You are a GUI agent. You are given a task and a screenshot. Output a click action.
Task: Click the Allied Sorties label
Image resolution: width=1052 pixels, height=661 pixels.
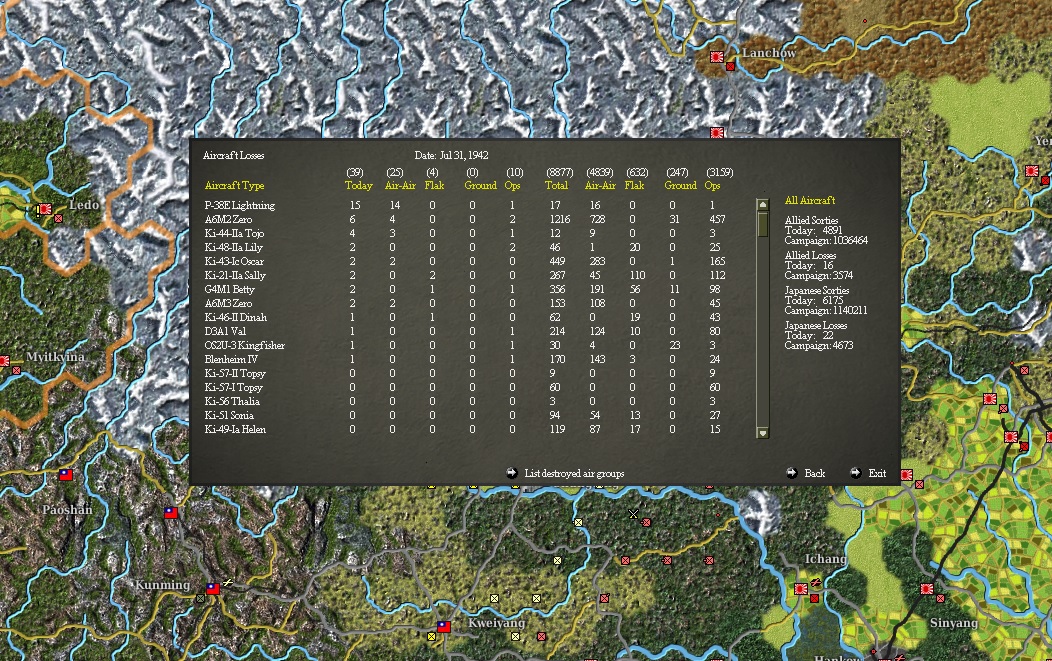[811, 220]
